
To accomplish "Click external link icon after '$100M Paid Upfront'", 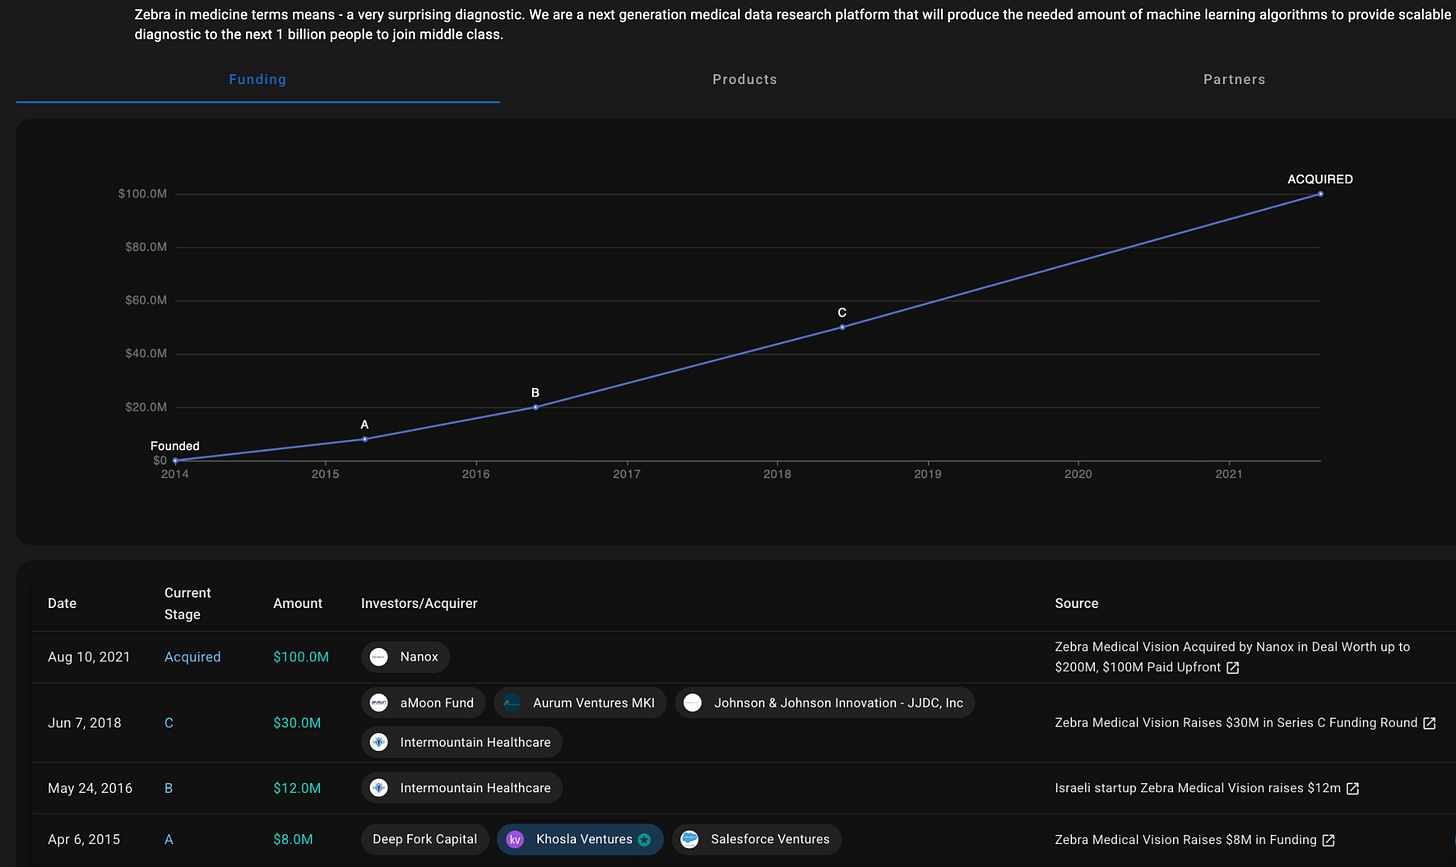I will pyautogui.click(x=1233, y=668).
